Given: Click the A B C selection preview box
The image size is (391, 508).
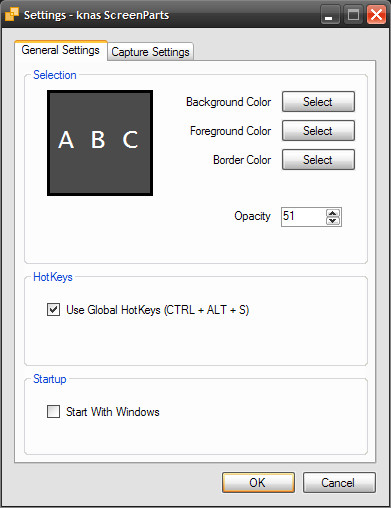Looking at the screenshot, I should point(100,143).
